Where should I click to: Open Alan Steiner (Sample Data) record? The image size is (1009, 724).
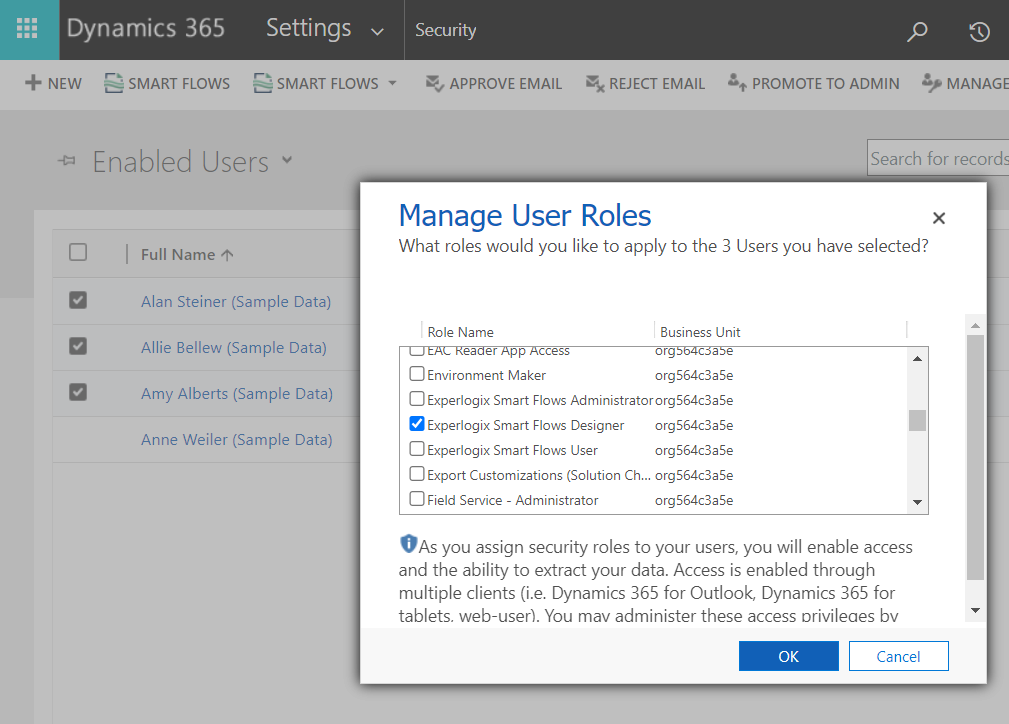tap(236, 301)
